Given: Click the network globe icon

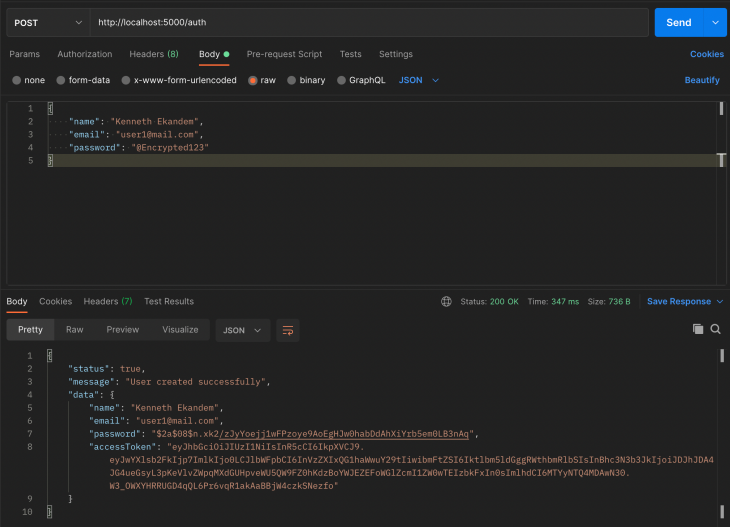Looking at the screenshot, I should coord(446,302).
